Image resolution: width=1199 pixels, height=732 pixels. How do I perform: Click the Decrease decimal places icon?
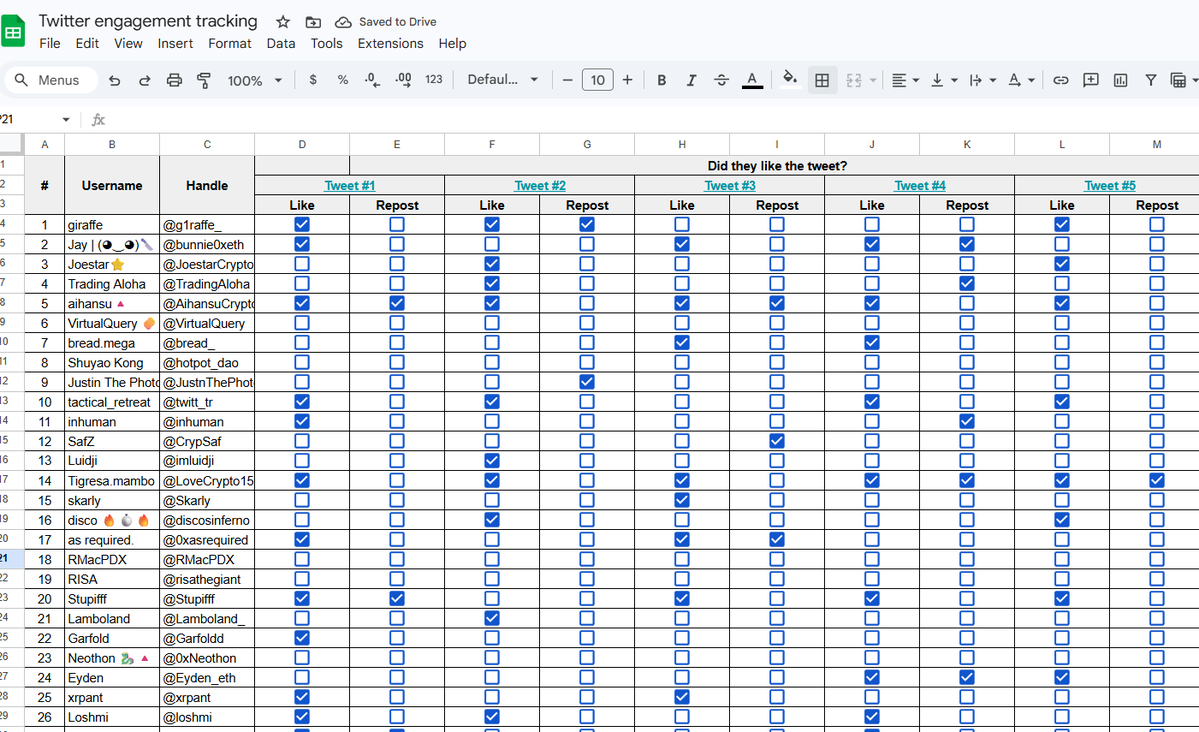372,80
